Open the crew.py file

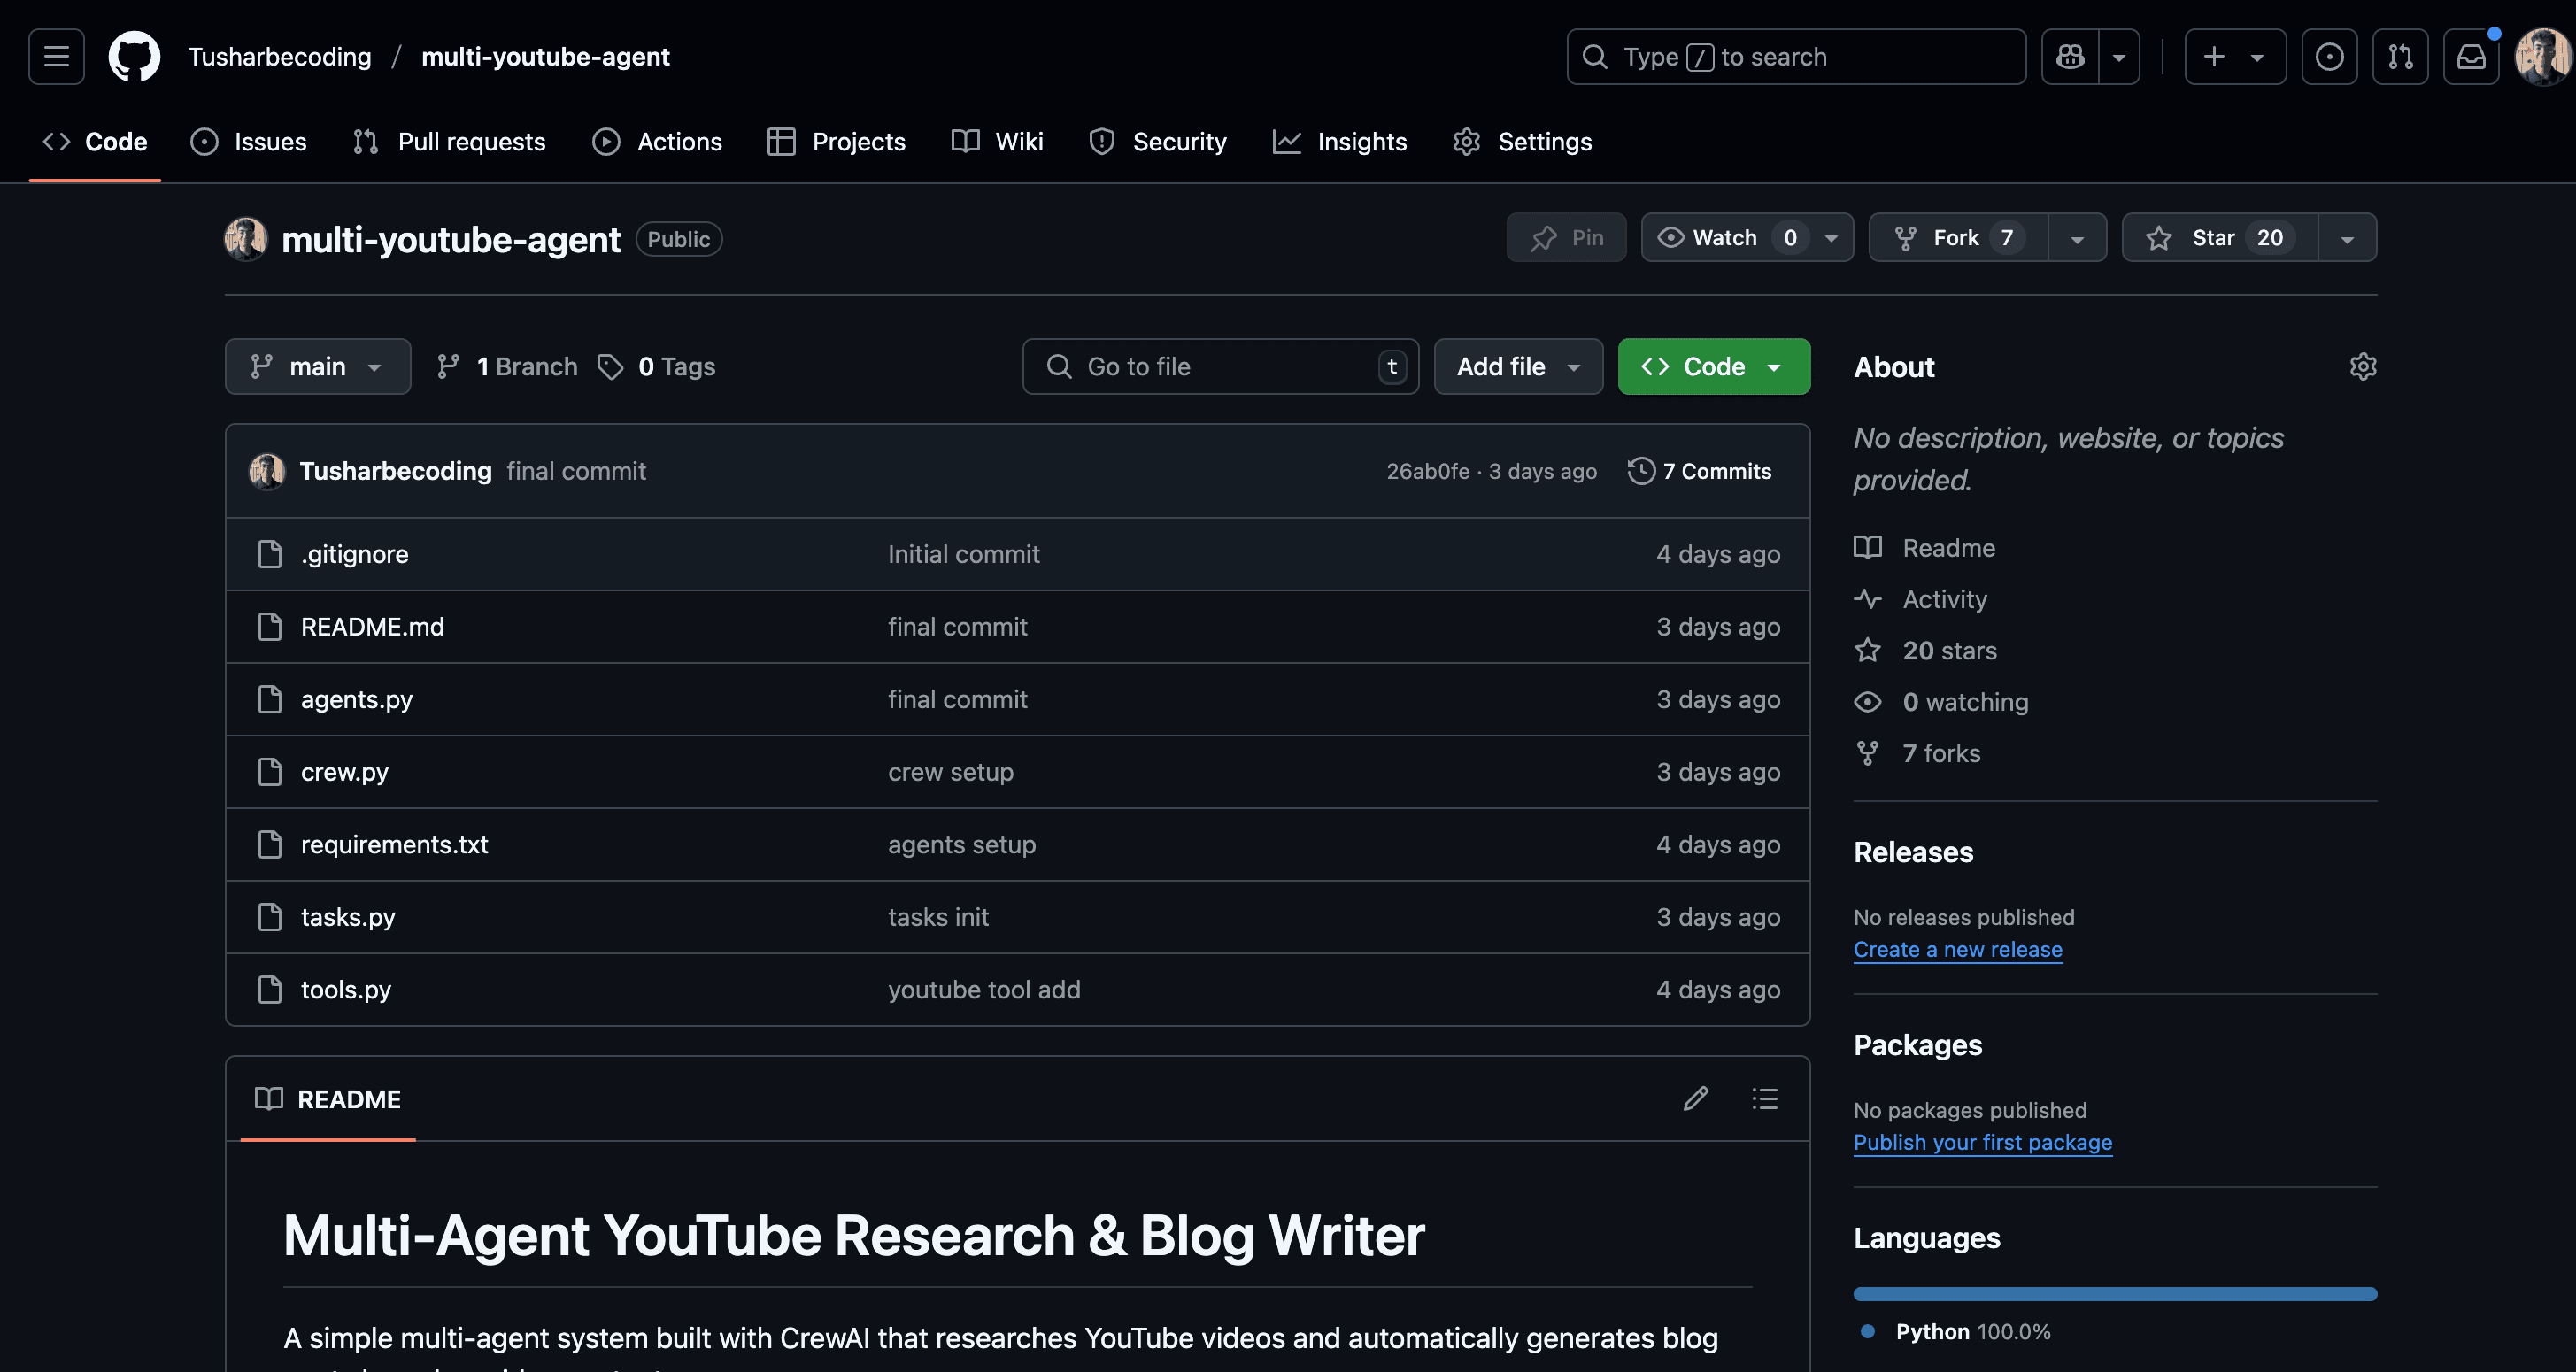[344, 773]
